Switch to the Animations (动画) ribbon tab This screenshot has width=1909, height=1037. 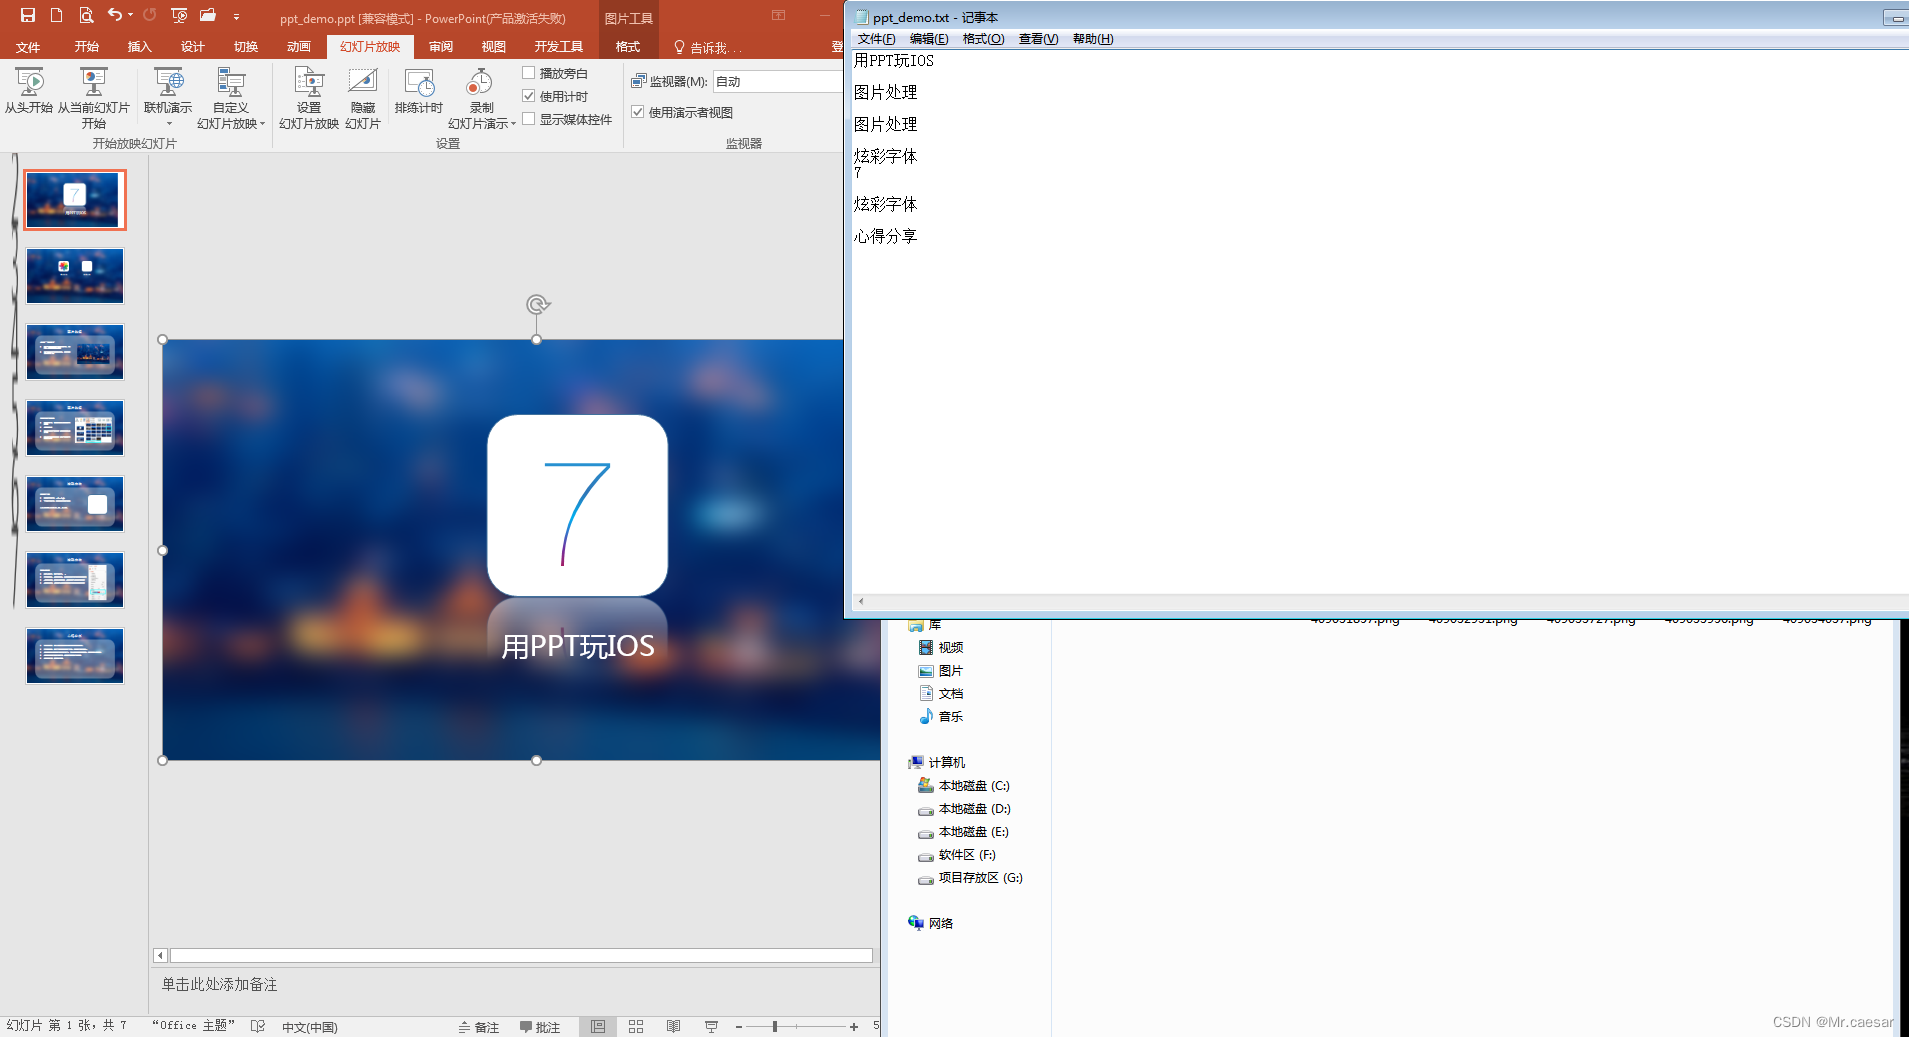tap(299, 47)
